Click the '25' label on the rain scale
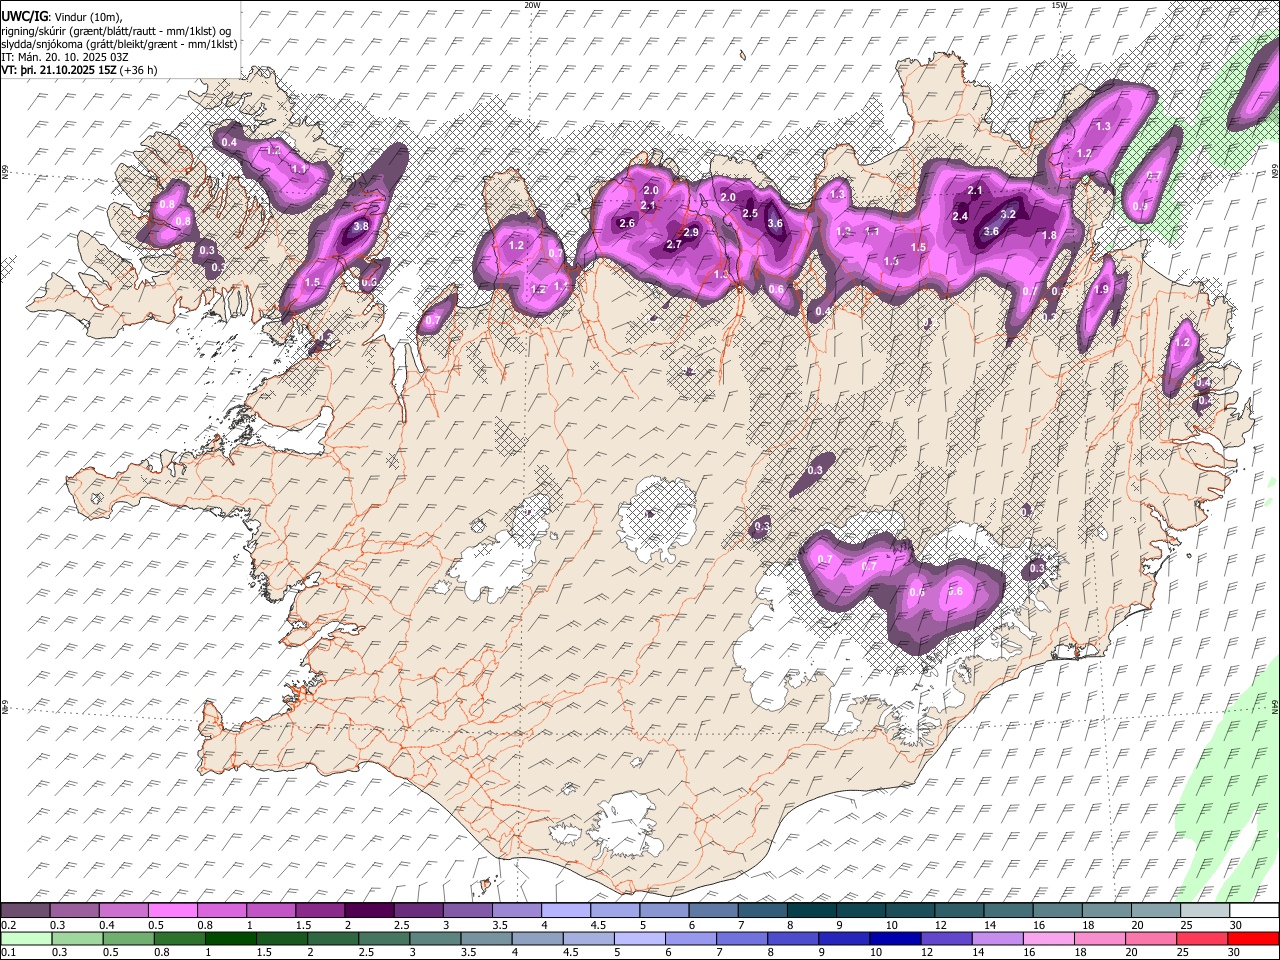This screenshot has height=960, width=1280. pos(1182,952)
